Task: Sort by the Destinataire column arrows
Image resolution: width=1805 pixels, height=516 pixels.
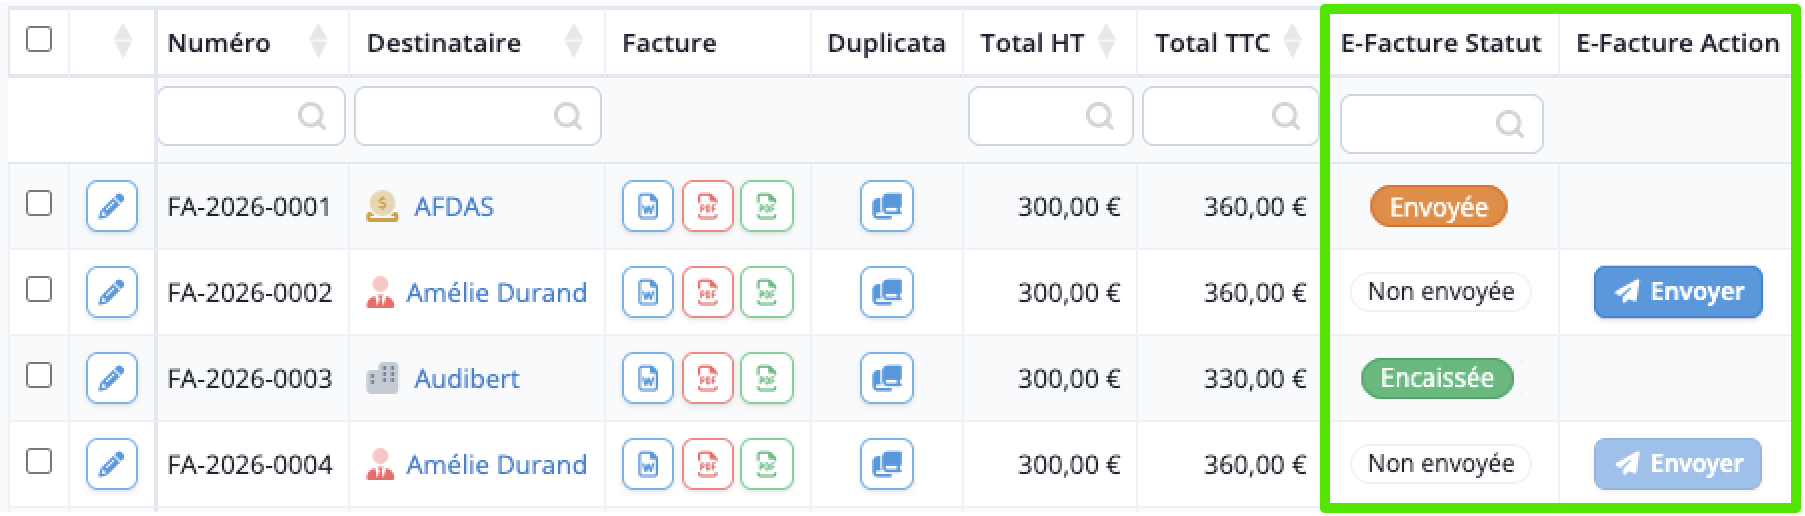Action: [574, 41]
